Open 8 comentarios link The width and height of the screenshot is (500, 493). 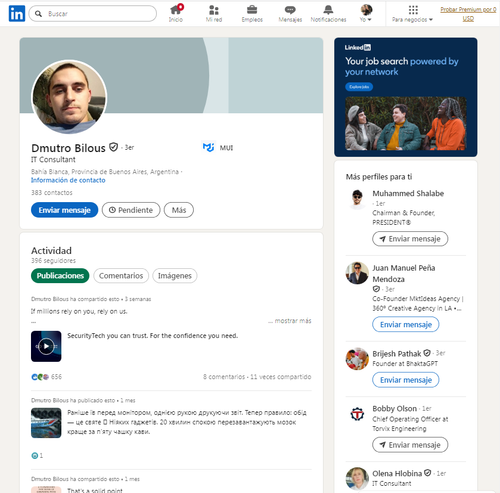[224, 377]
